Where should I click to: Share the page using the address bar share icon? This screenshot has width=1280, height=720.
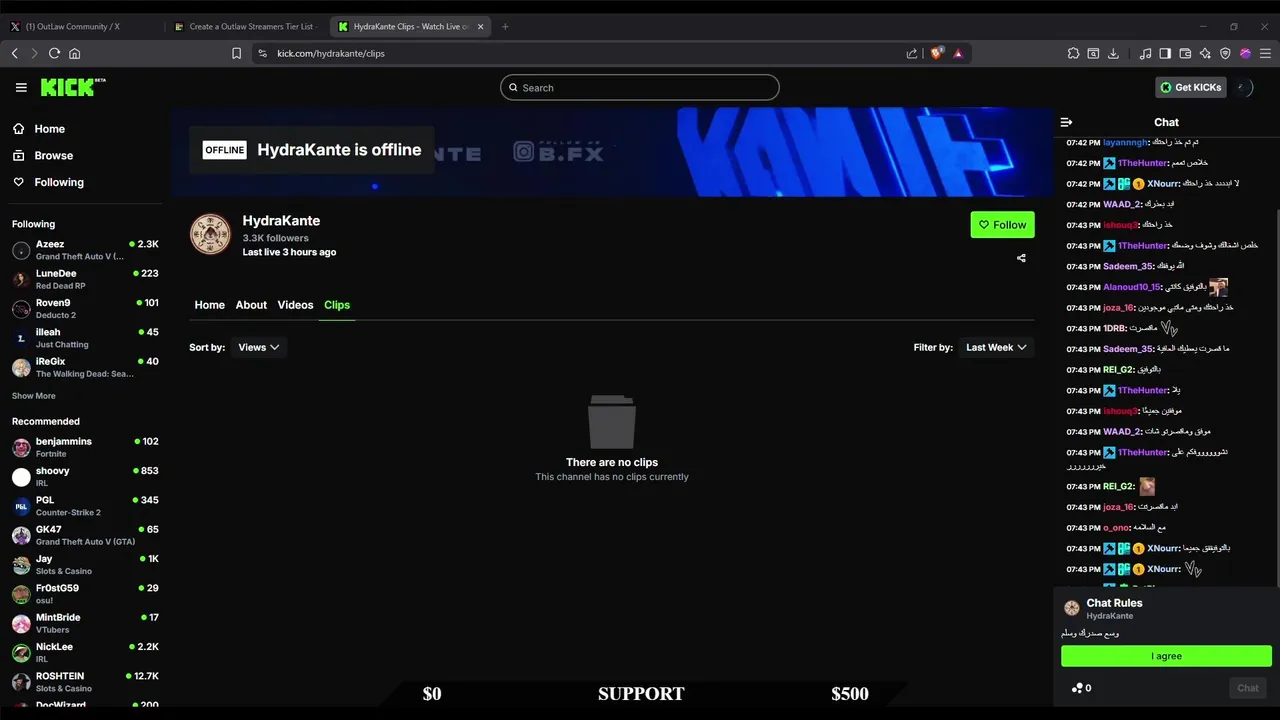click(912, 53)
